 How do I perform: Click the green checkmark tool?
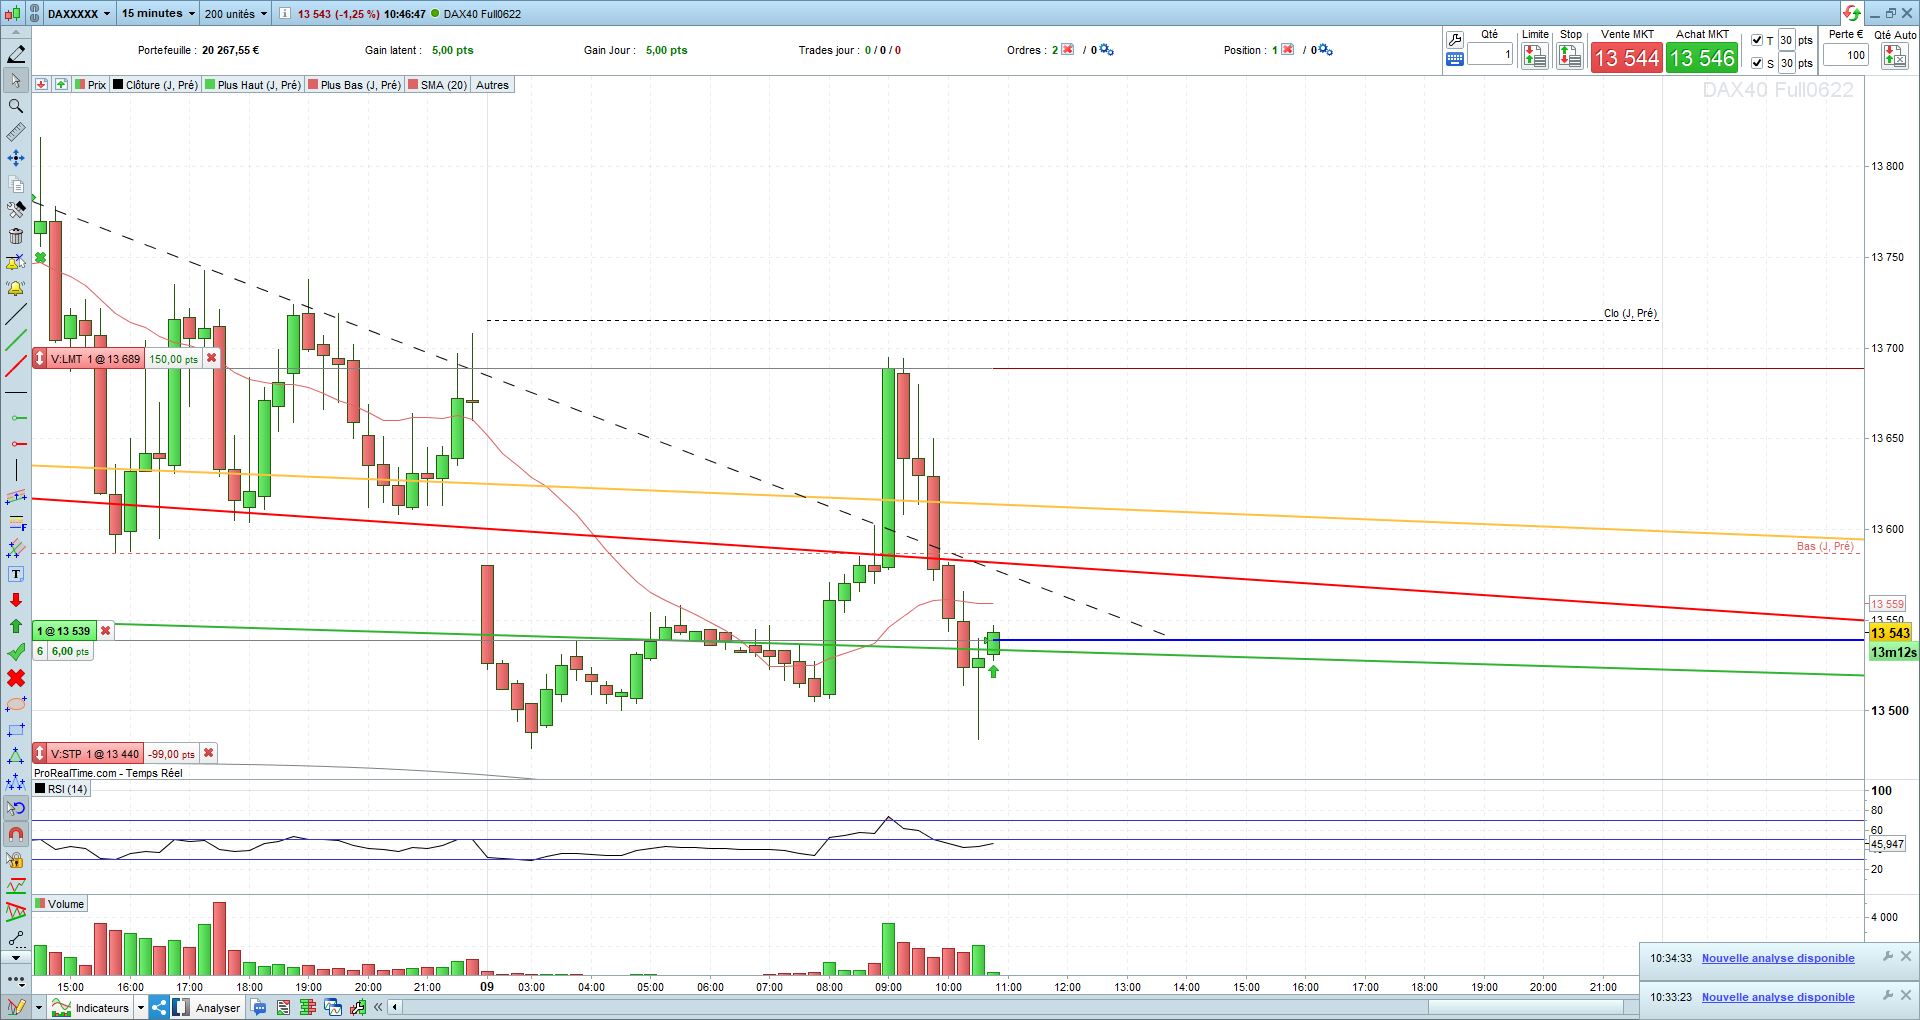pyautogui.click(x=16, y=652)
